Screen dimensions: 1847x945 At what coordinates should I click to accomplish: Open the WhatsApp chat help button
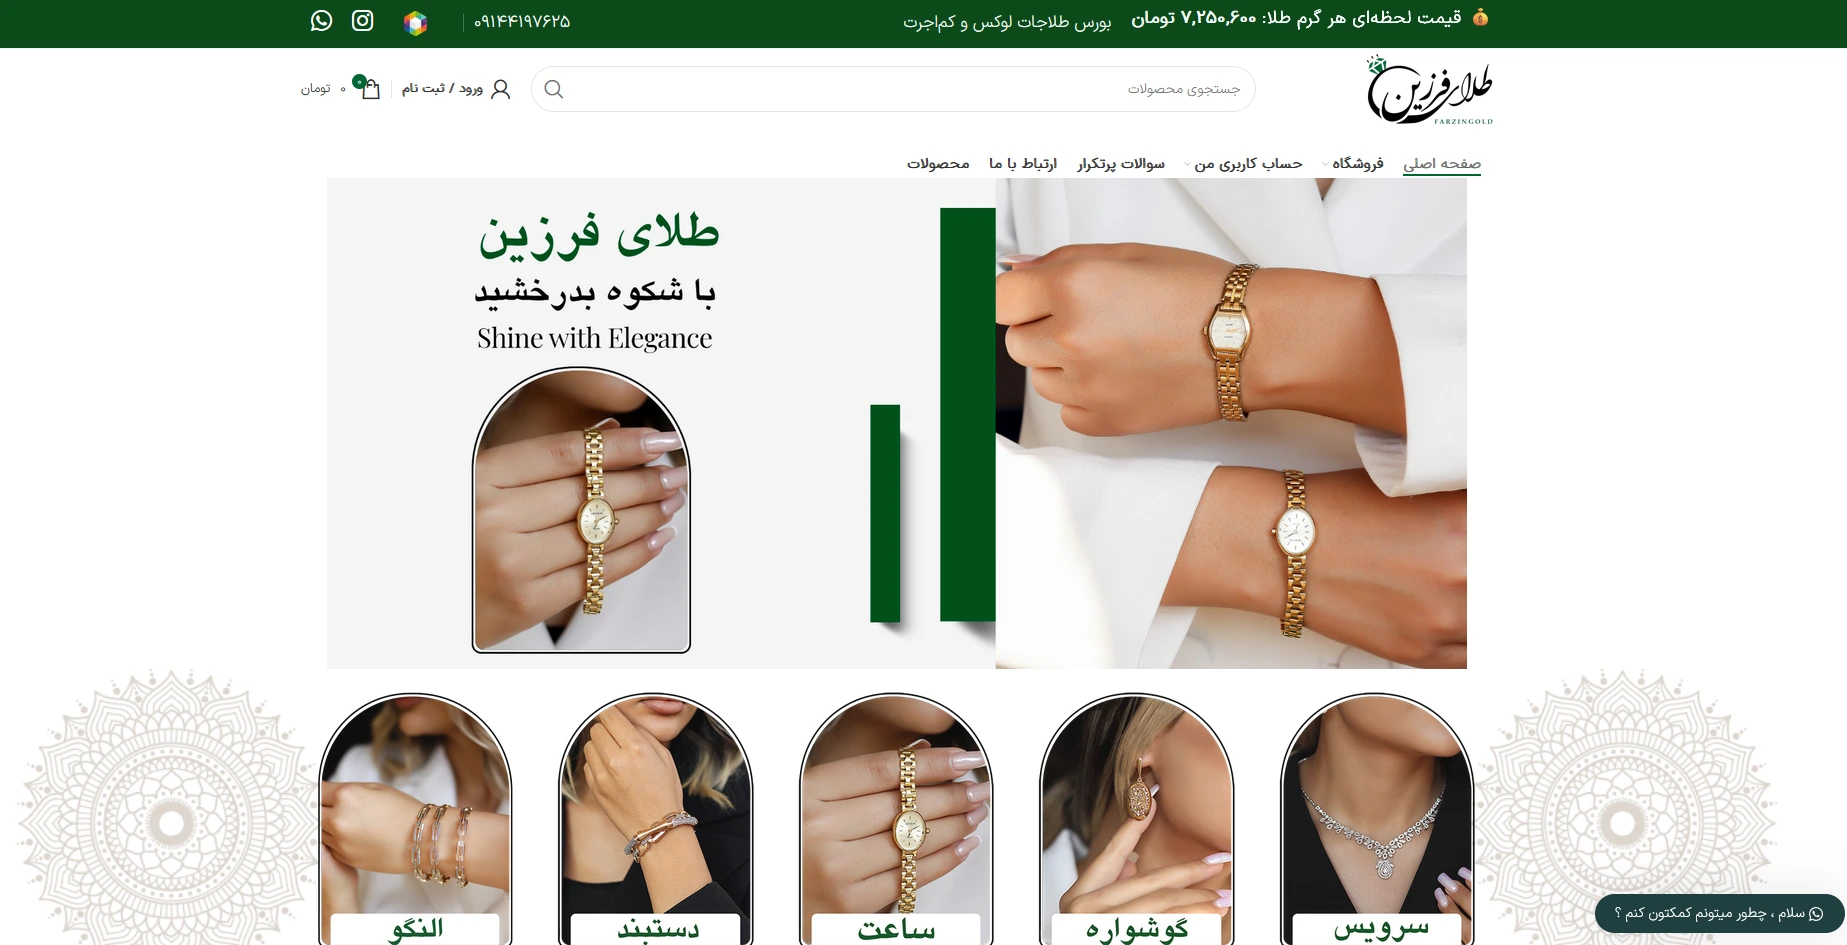(x=1719, y=913)
